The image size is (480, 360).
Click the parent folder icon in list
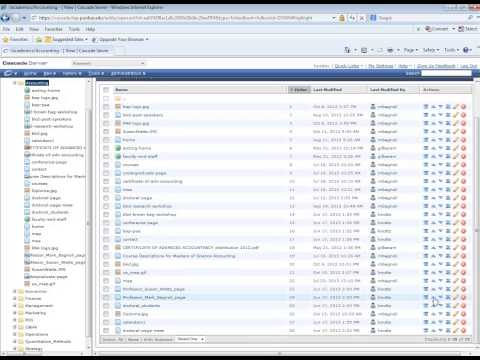pos(118,99)
